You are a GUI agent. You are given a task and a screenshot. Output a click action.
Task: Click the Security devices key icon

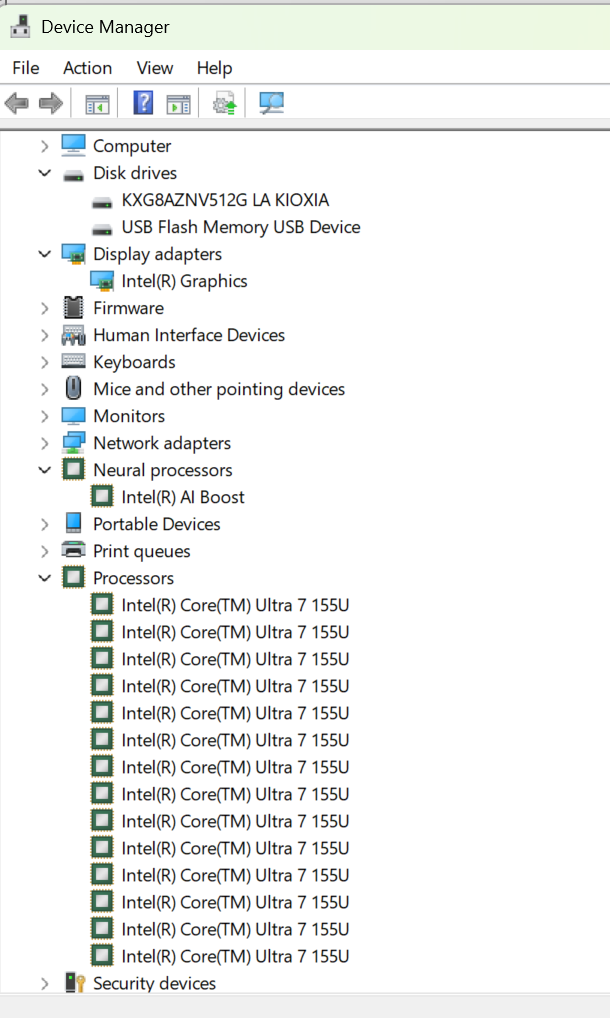point(75,983)
